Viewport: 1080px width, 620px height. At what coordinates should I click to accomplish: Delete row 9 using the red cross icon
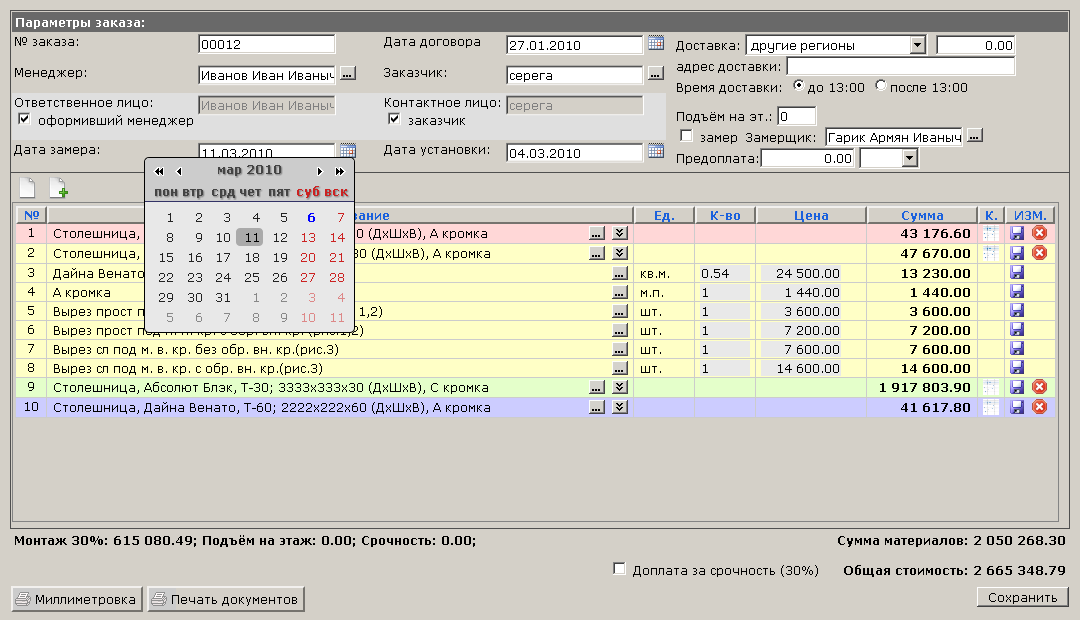tap(1039, 386)
